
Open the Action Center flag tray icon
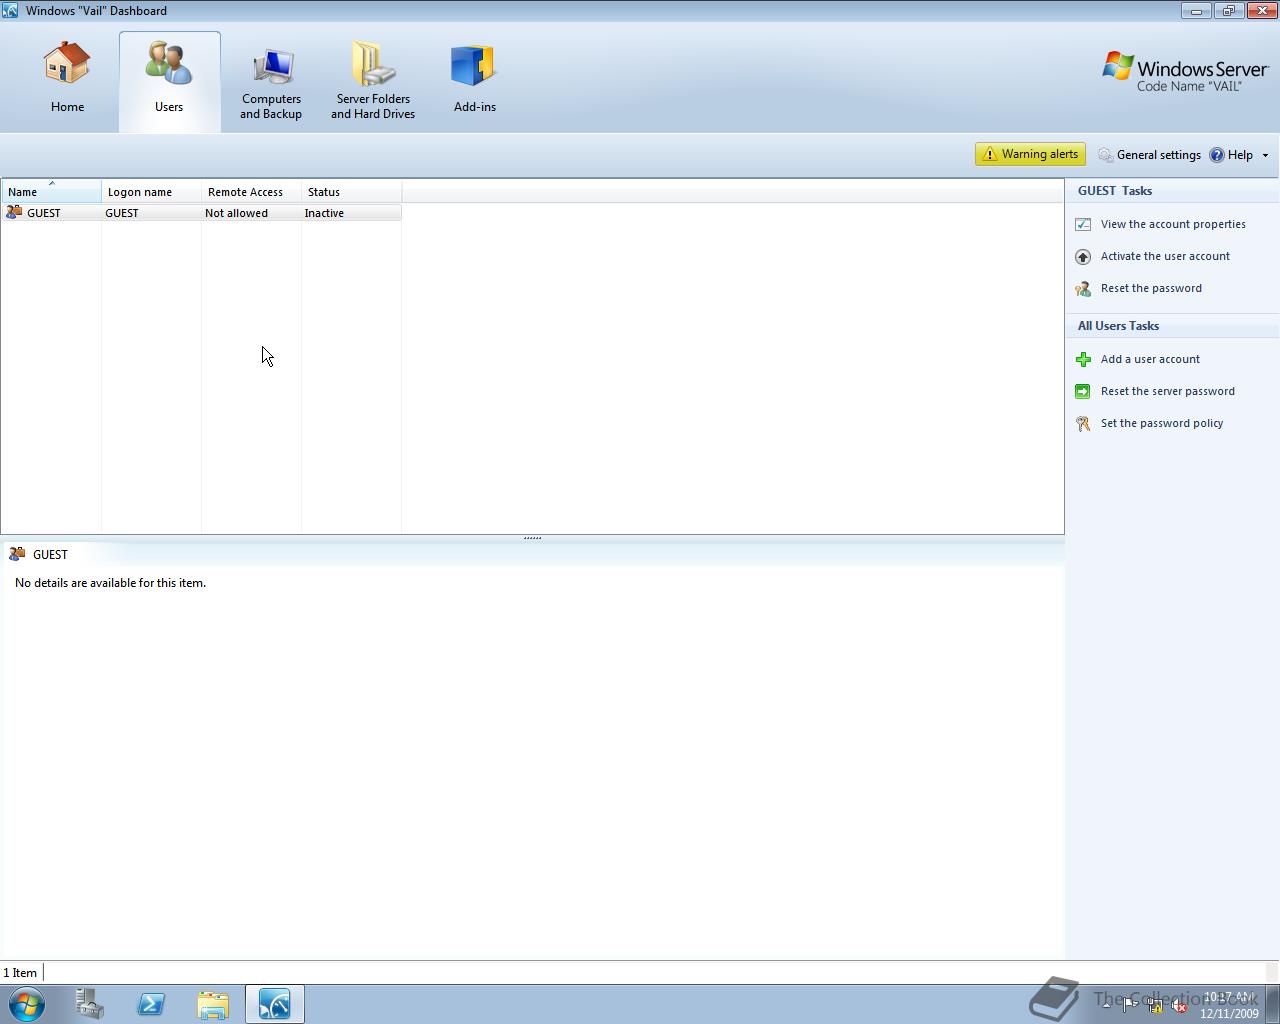(1130, 1005)
